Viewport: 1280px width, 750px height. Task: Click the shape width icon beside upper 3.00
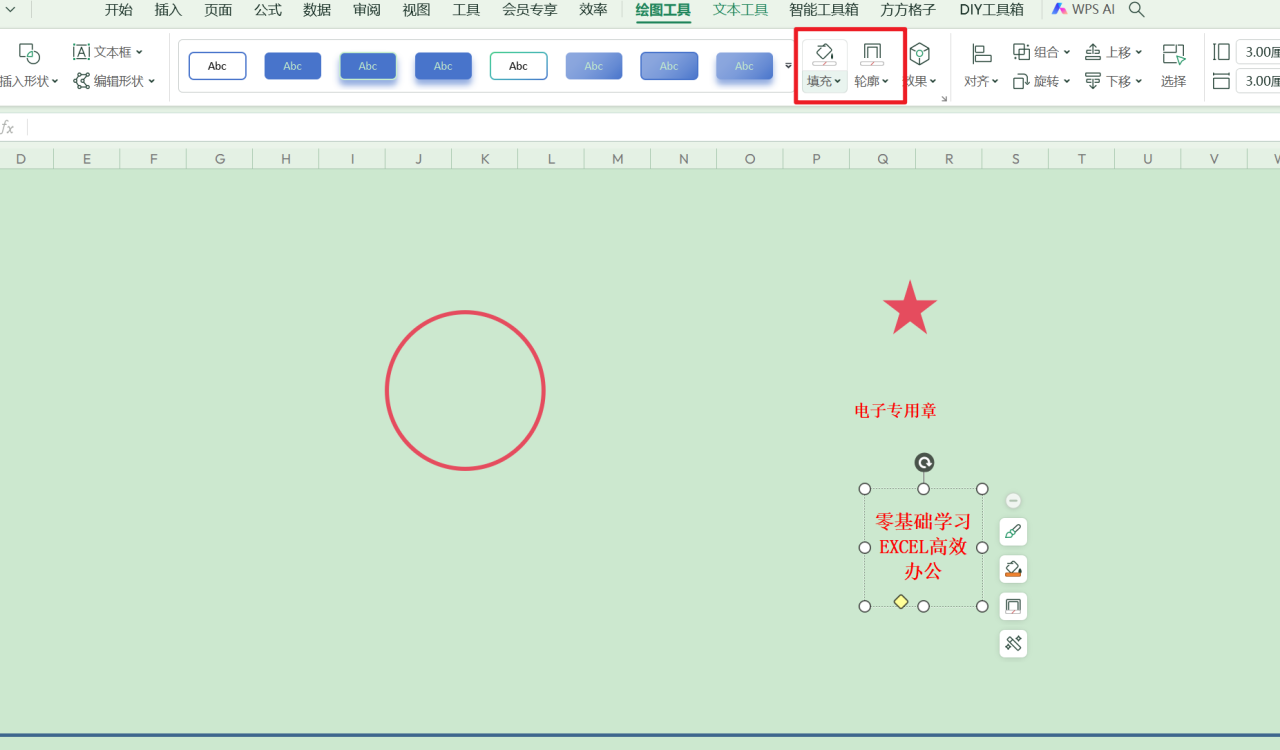pos(1221,52)
